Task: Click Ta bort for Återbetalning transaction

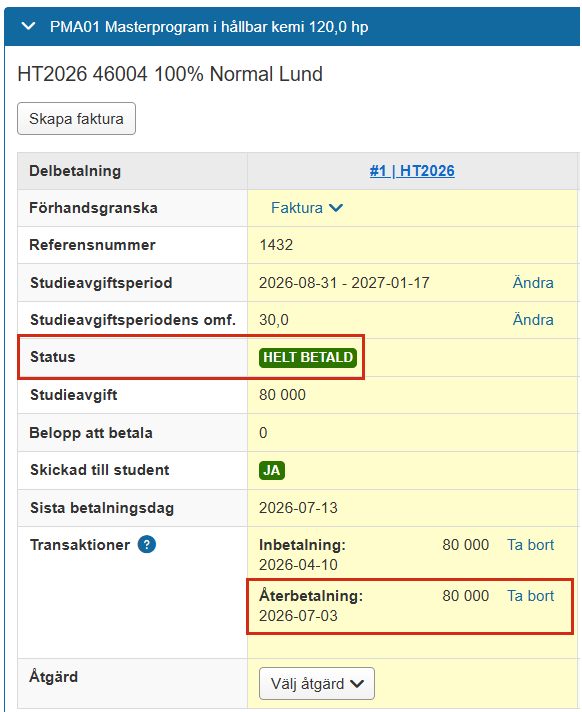Action: pos(530,595)
